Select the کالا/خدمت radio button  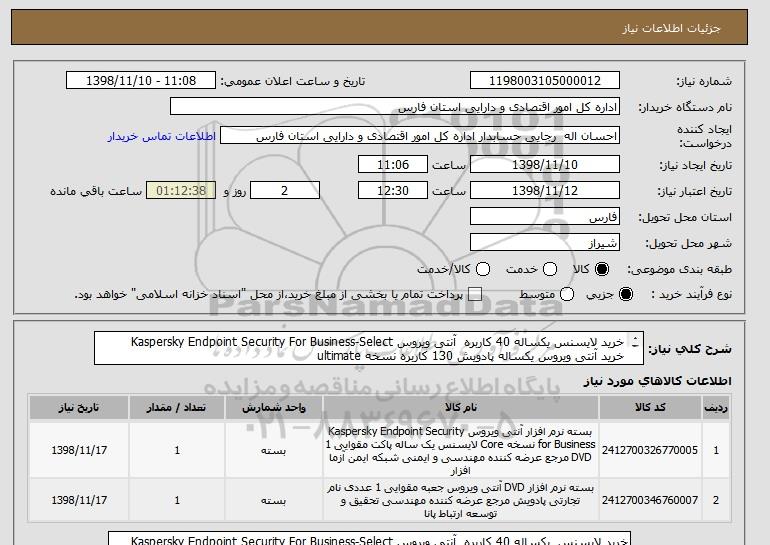[483, 269]
